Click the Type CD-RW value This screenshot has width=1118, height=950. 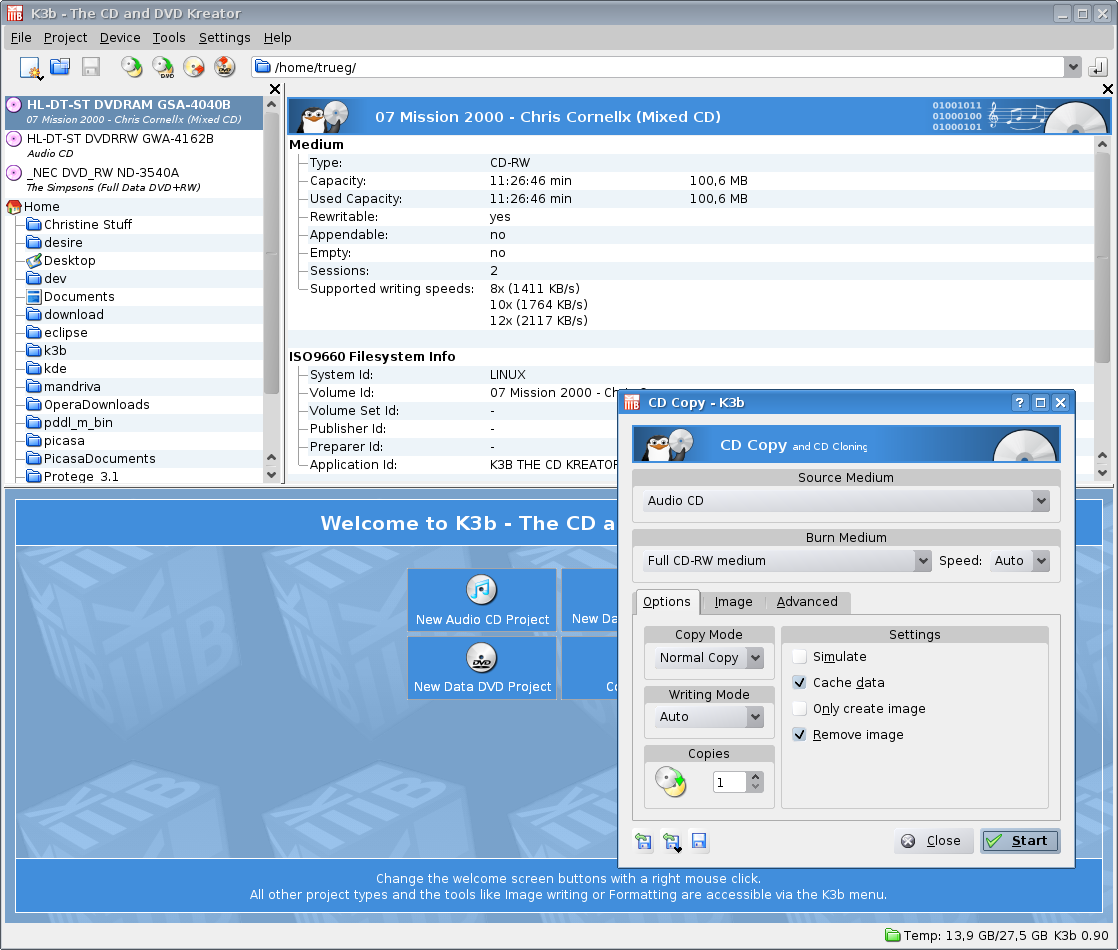click(510, 163)
